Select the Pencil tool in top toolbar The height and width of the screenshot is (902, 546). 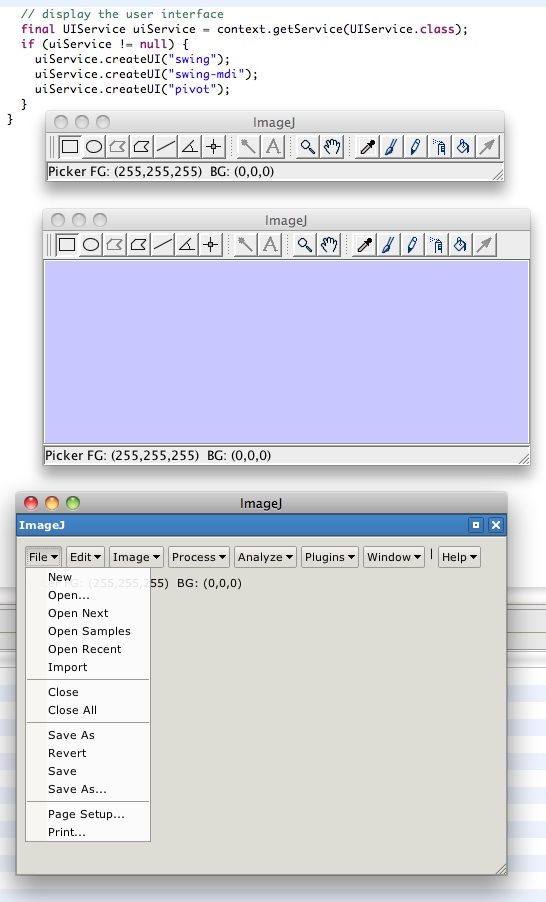pos(415,147)
